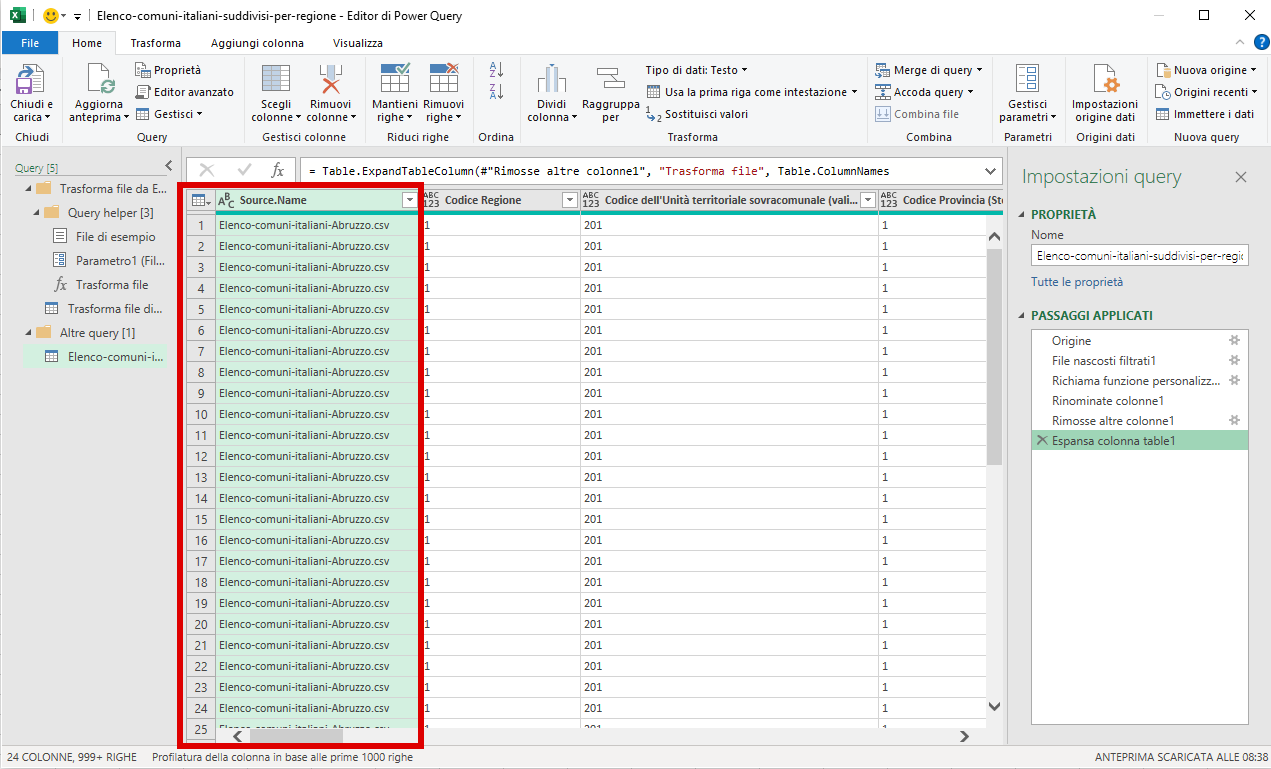Collapse the Query pane with the arrow
This screenshot has height=769, width=1271.
[168, 166]
